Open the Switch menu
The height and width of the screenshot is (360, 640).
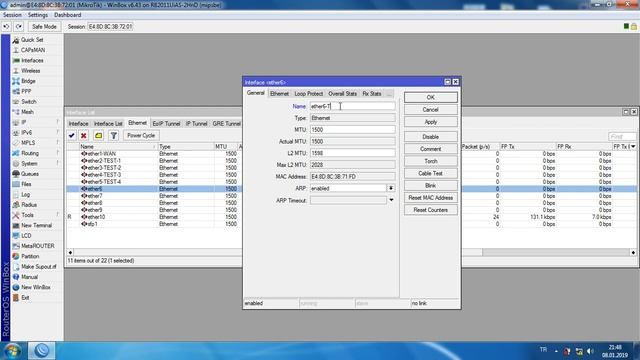[29, 102]
